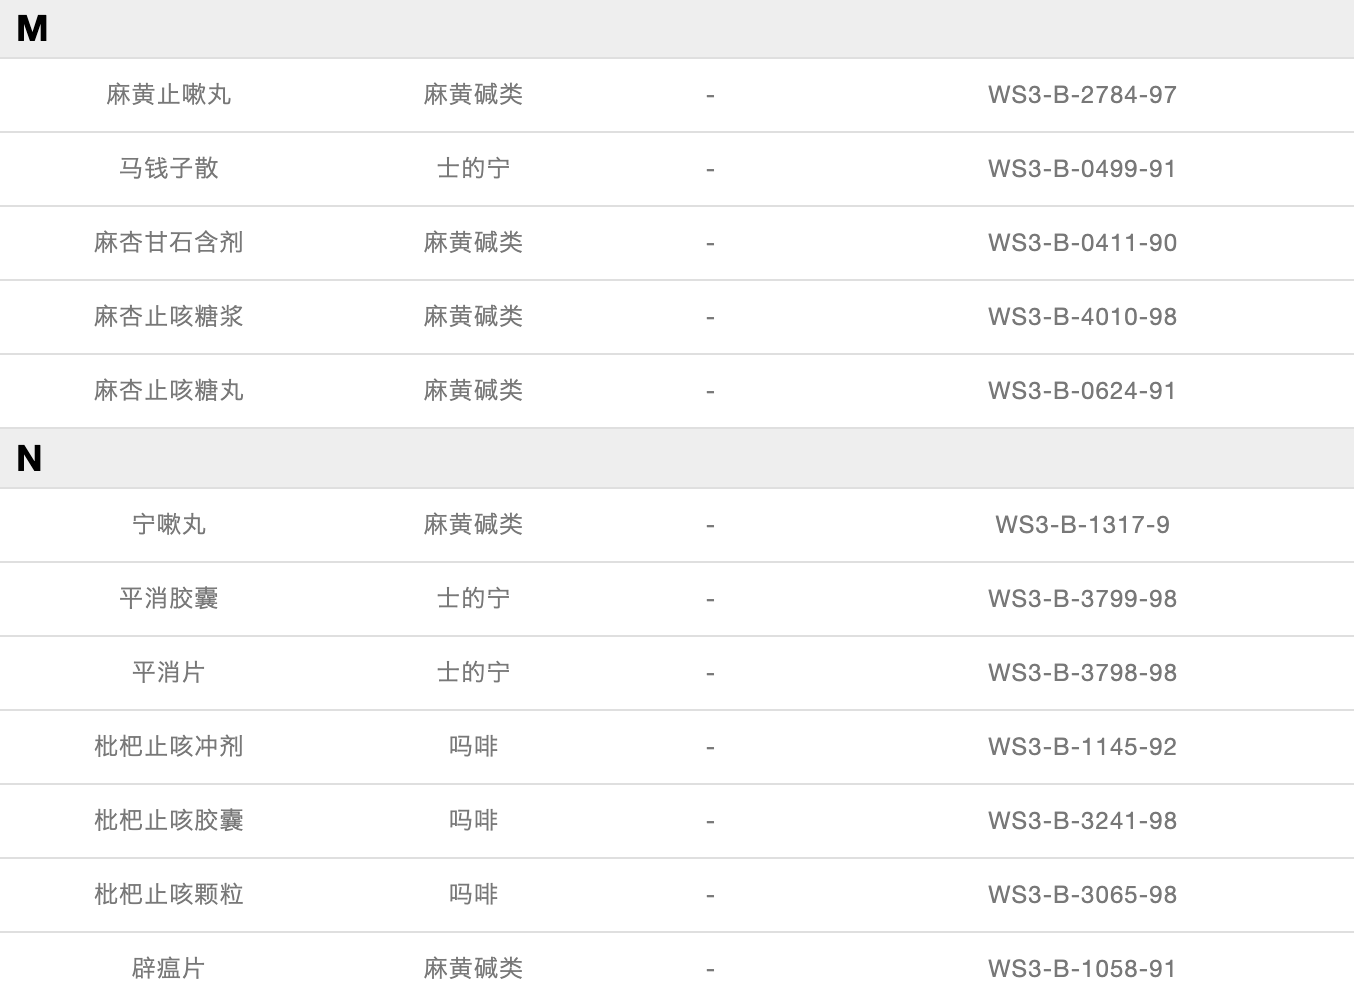
Task: Select the code WS3-B-0499-91
Action: pos(1082,169)
